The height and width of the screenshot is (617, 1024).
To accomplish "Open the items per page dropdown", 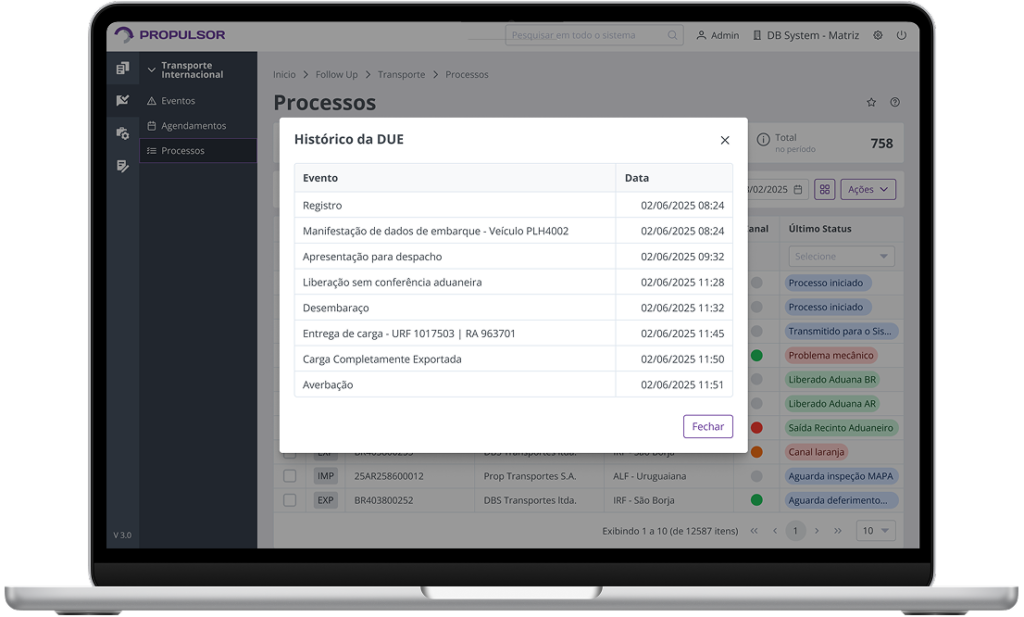I will click(877, 531).
